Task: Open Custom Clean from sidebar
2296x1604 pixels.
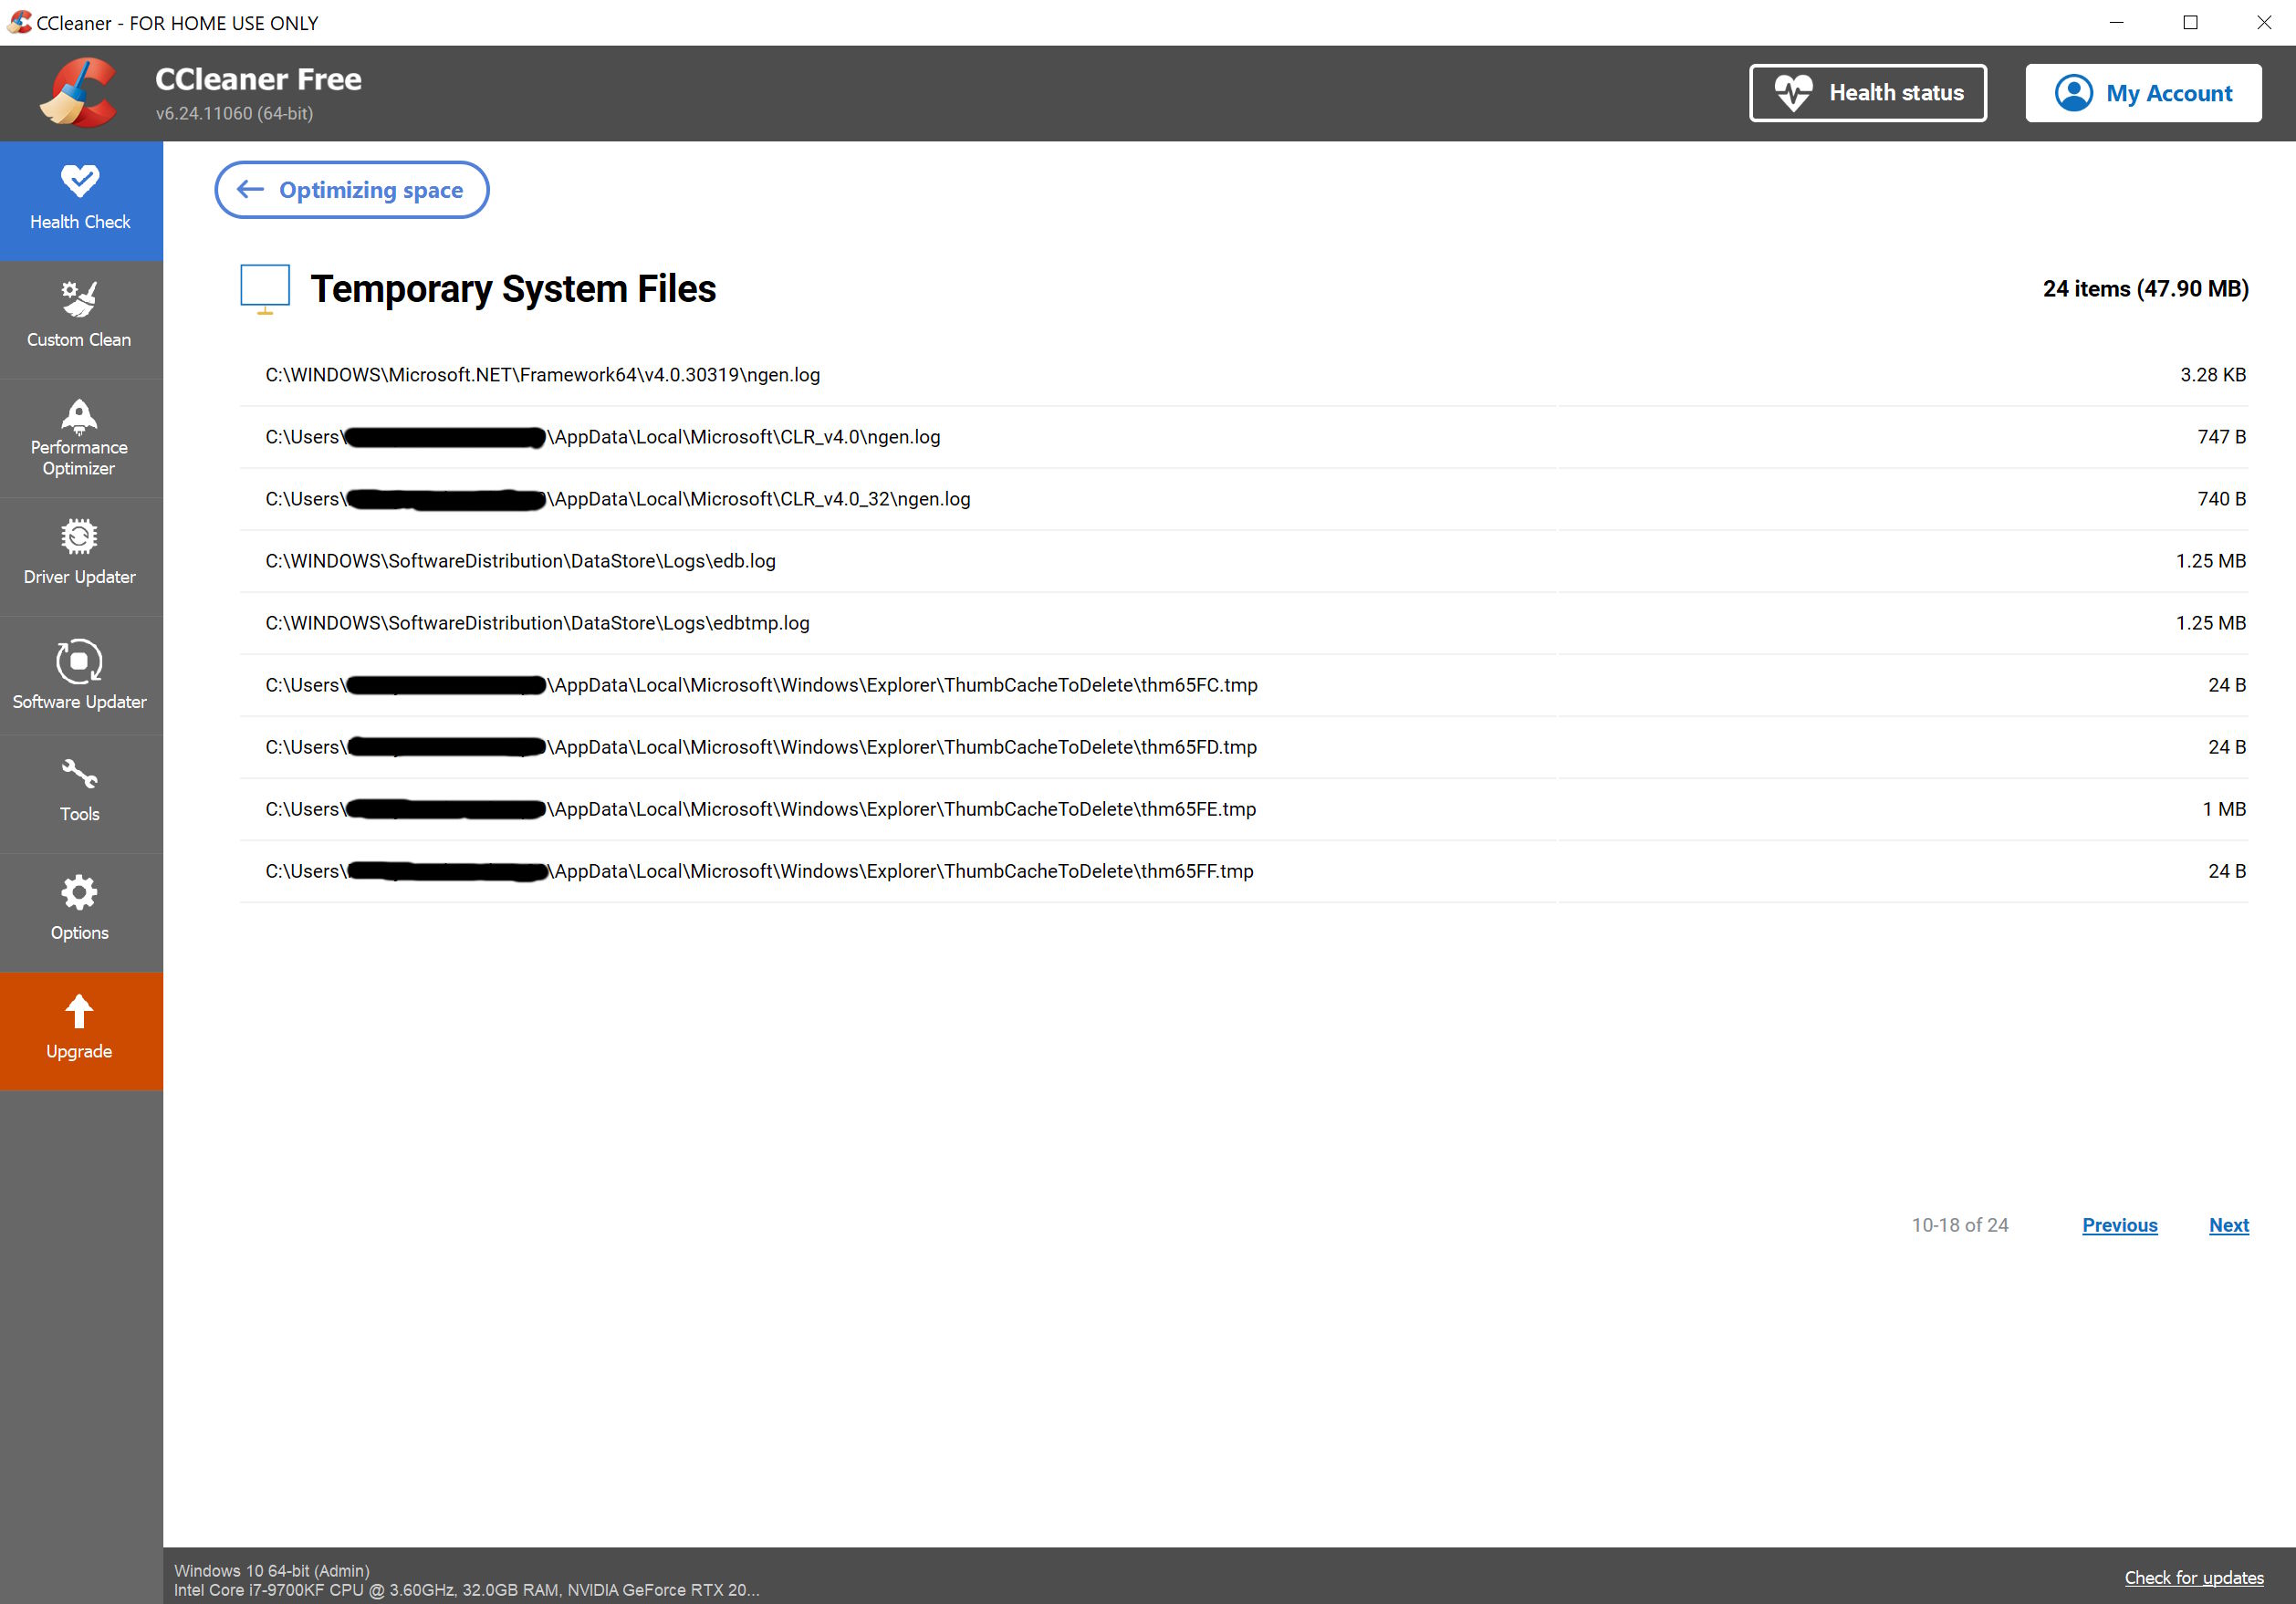Action: coord(80,317)
